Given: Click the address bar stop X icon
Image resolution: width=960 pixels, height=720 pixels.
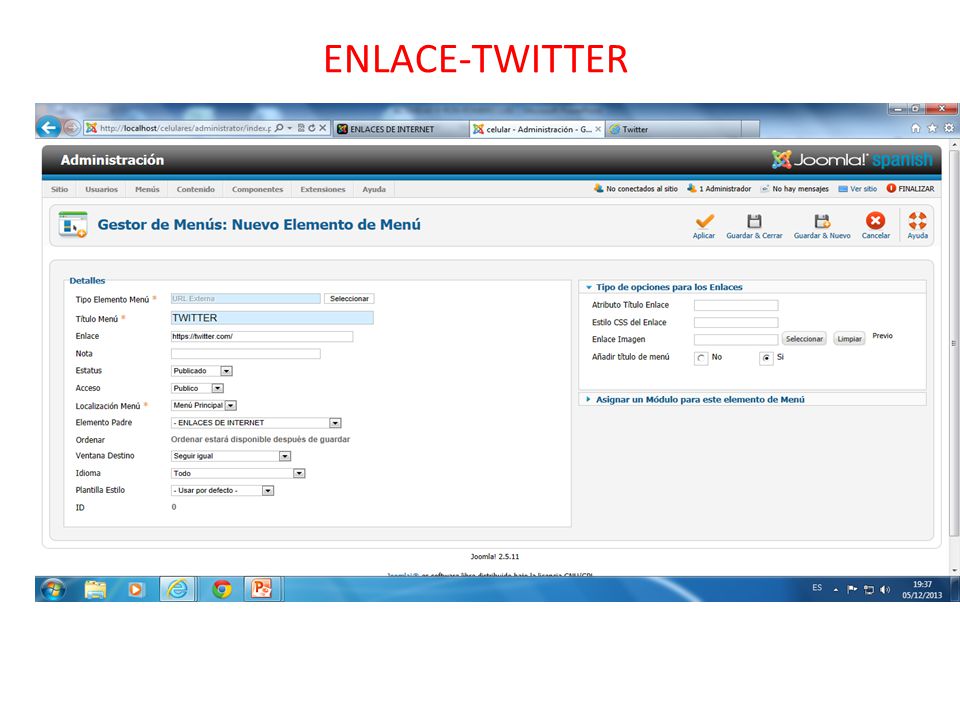Looking at the screenshot, I should coord(323,128).
